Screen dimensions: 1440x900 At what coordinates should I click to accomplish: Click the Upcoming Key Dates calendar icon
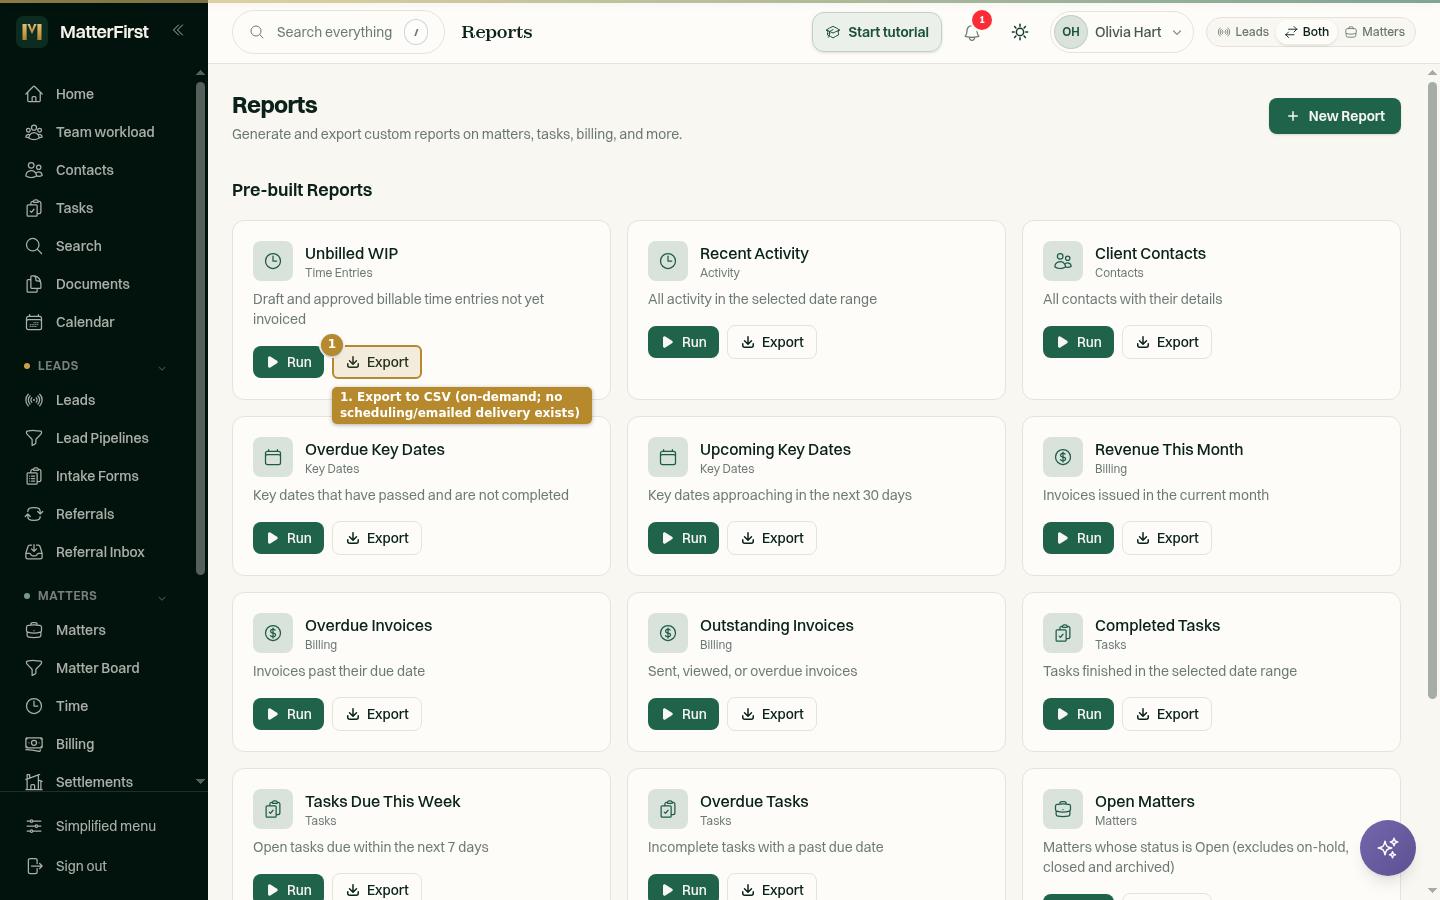coord(668,457)
